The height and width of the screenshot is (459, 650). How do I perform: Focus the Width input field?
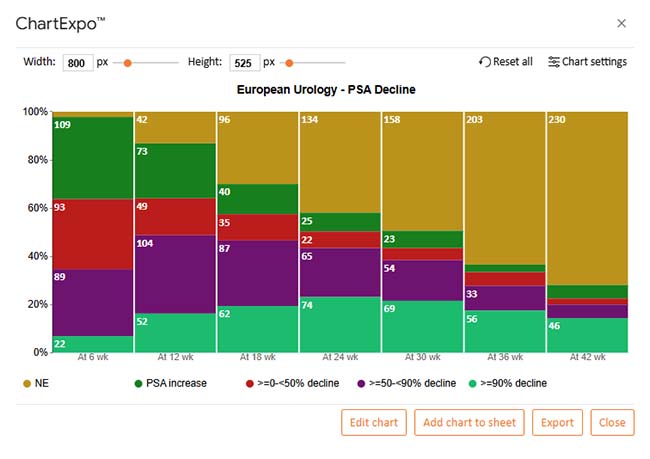point(76,63)
